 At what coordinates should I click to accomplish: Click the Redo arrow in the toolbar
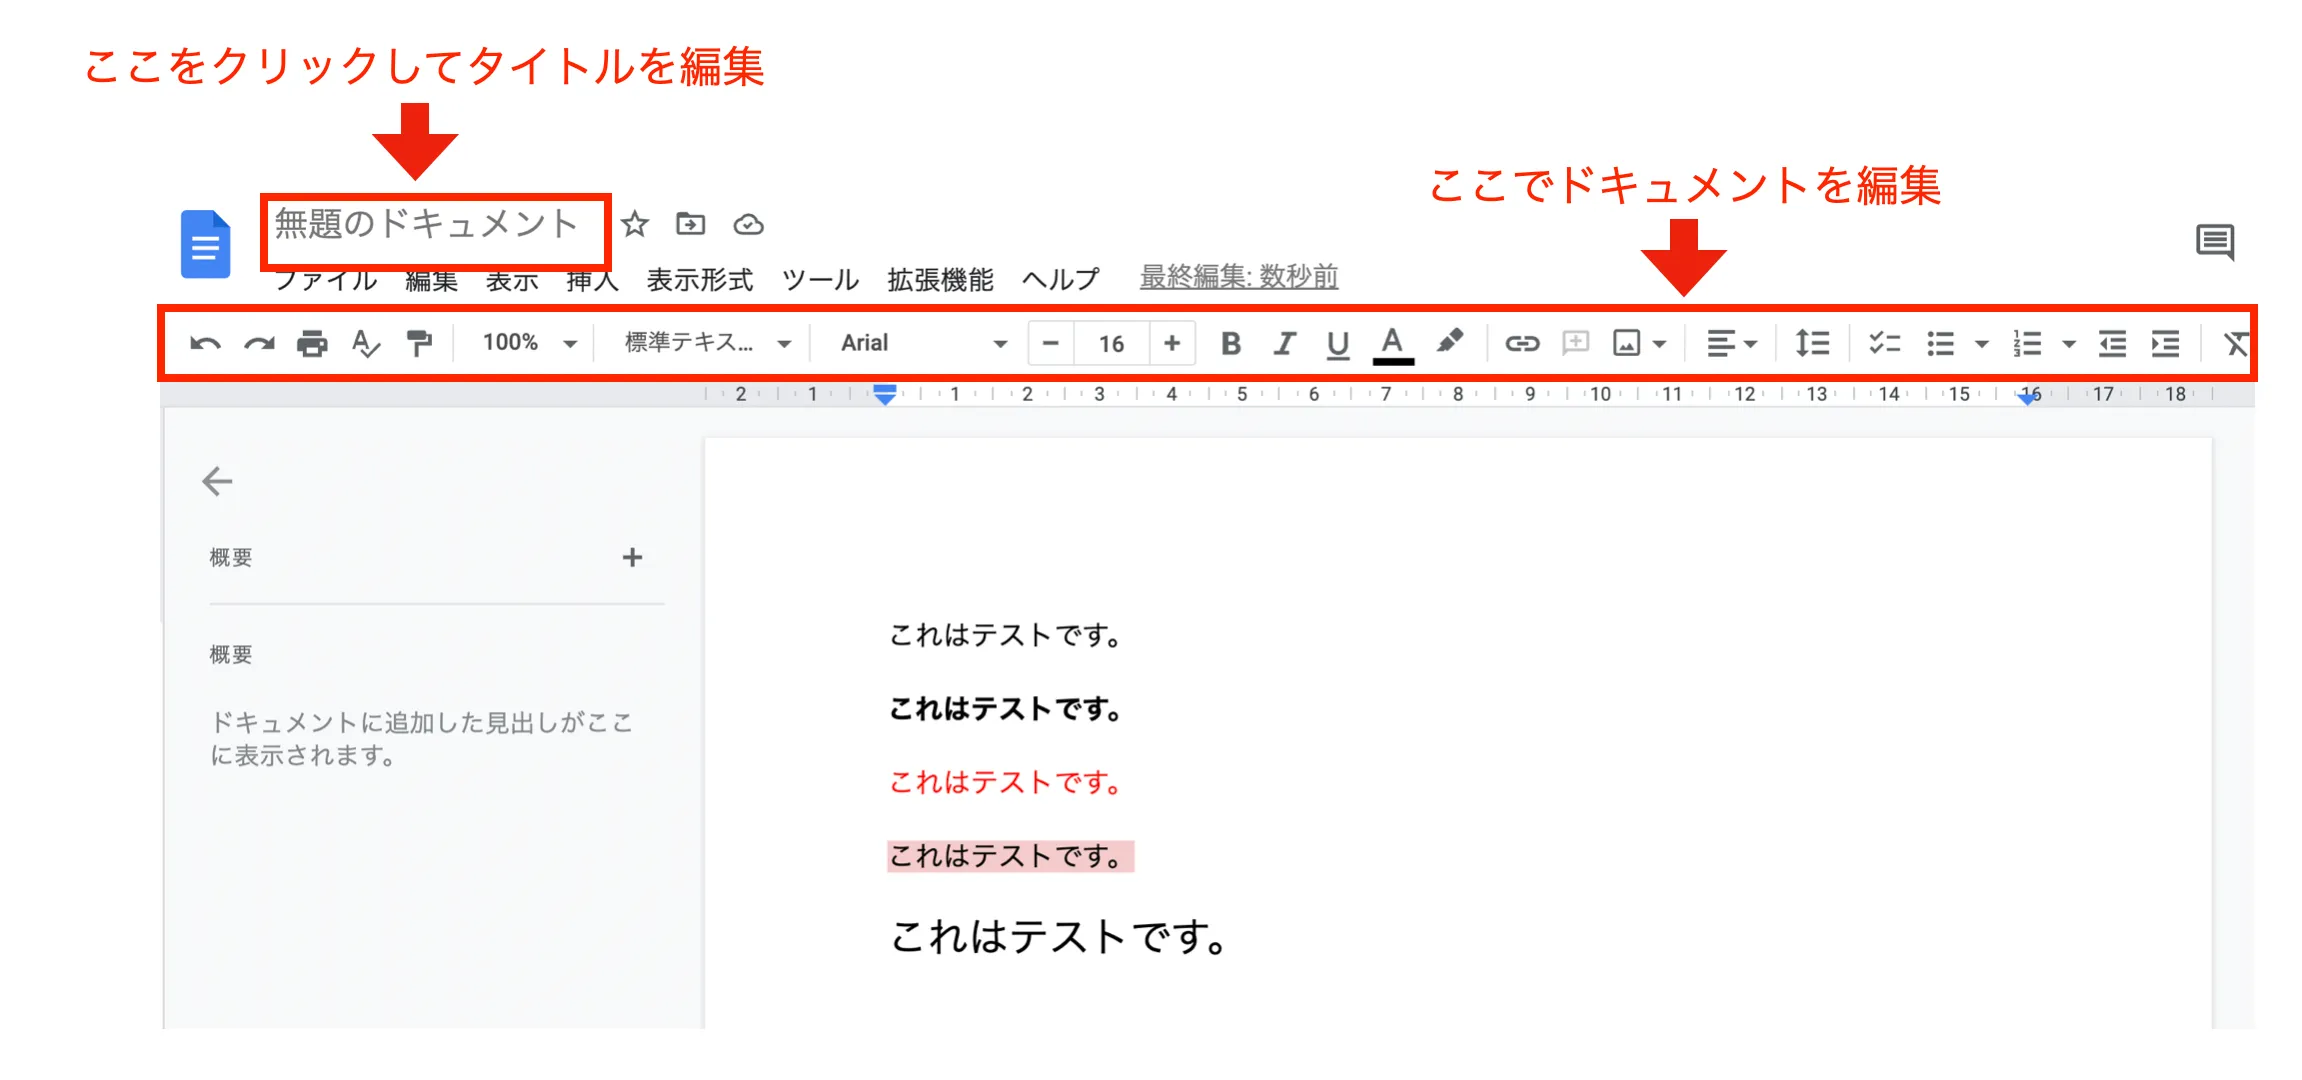(259, 344)
